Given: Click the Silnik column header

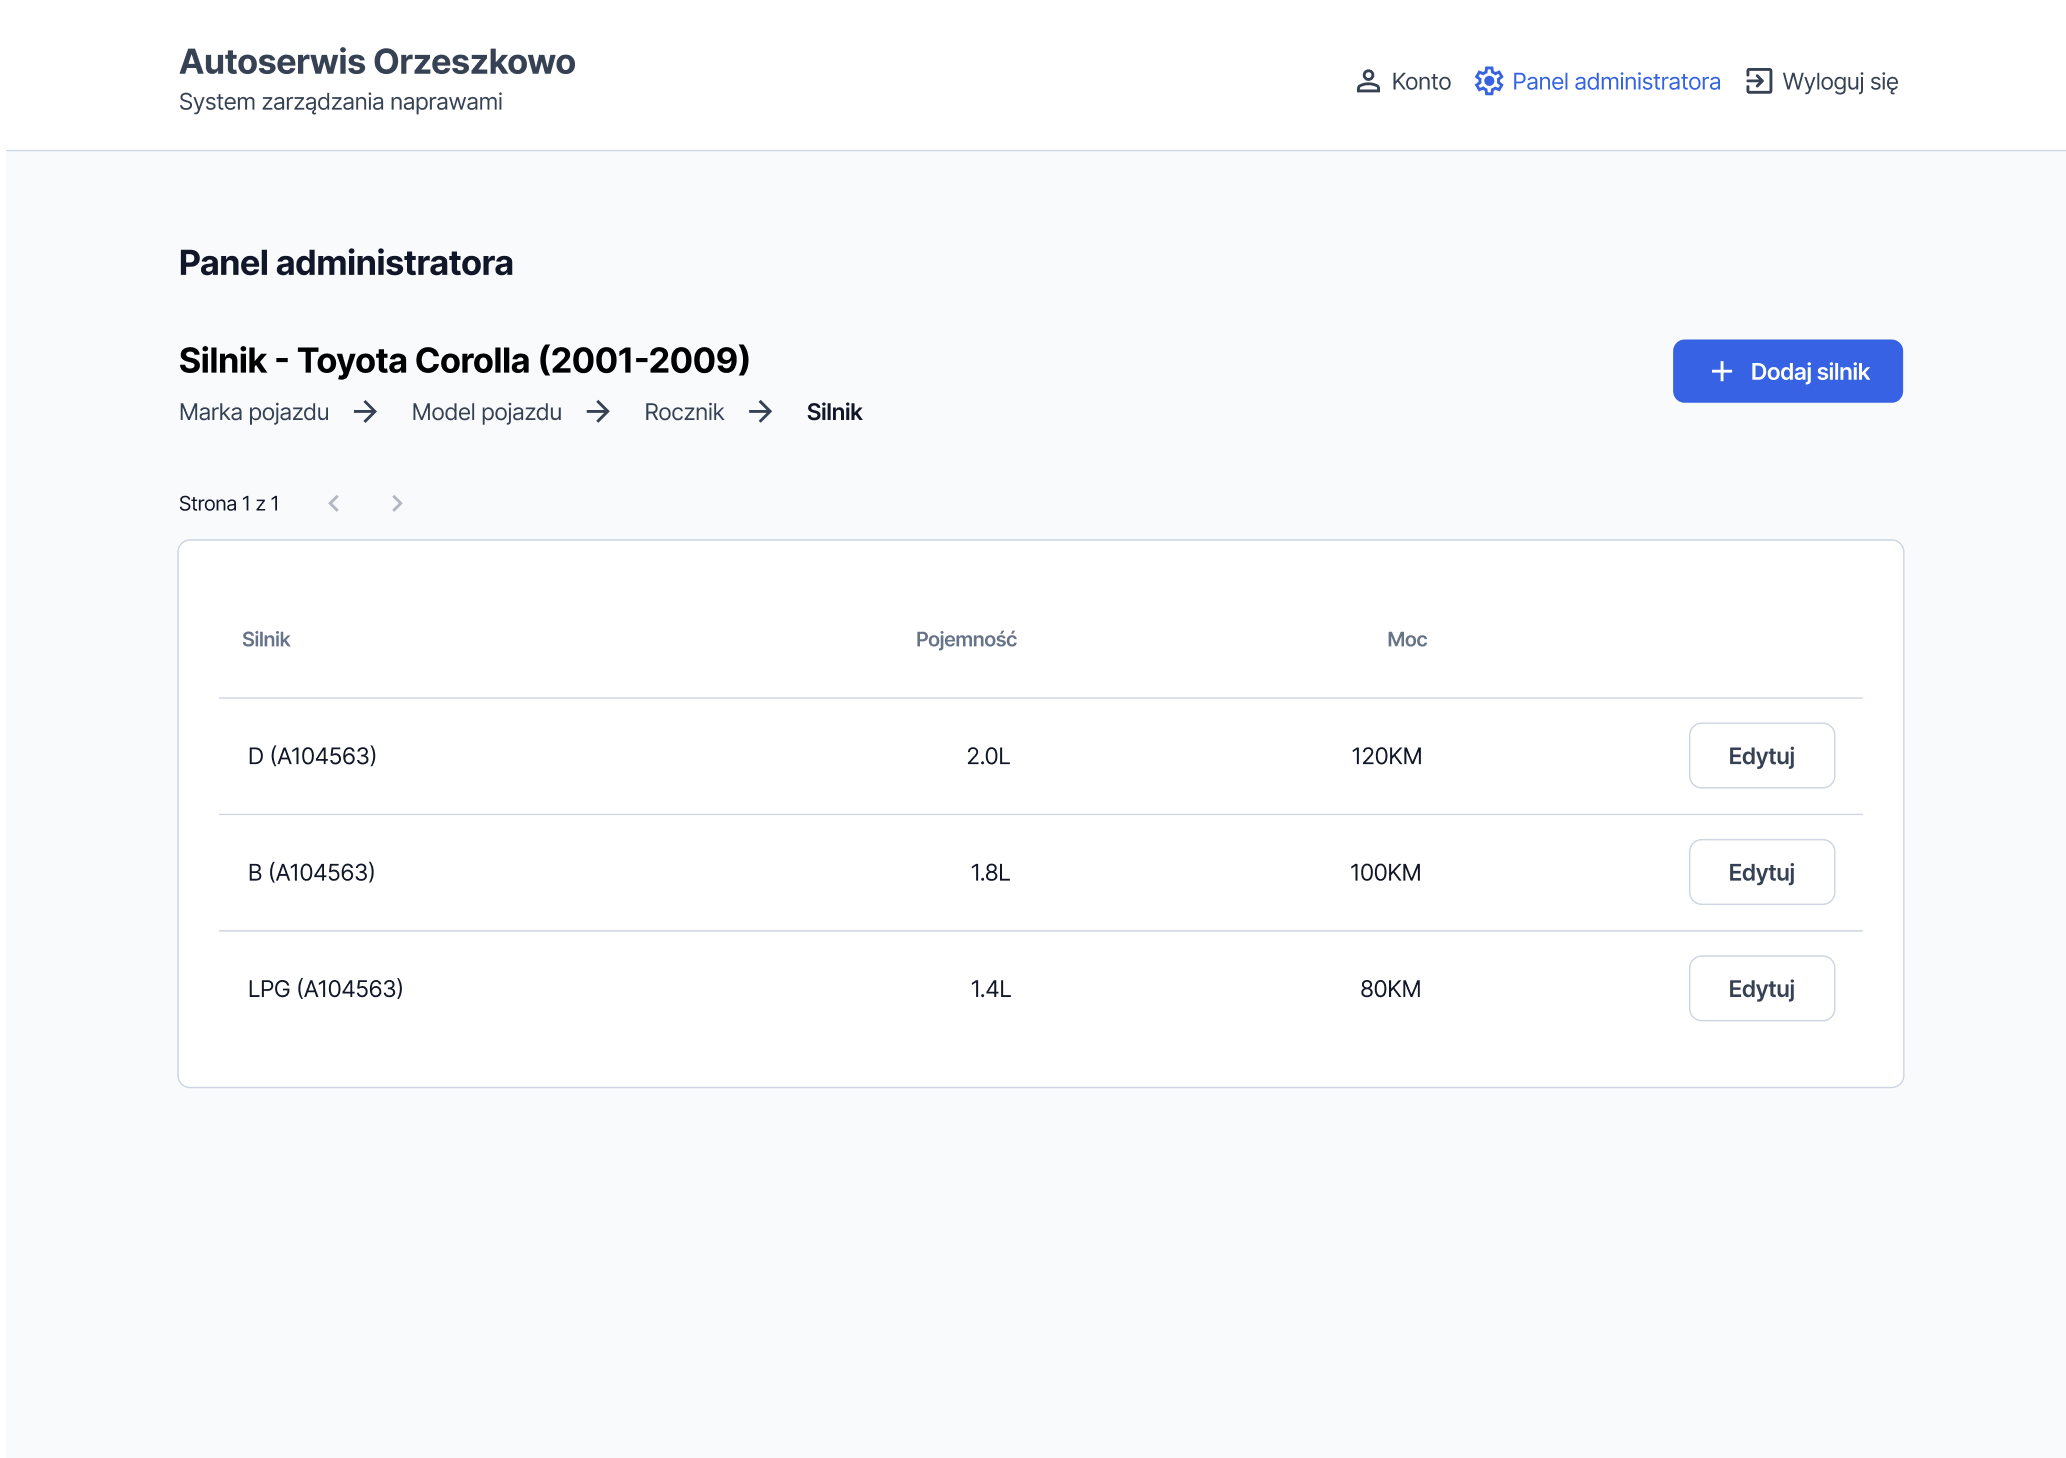Looking at the screenshot, I should pyautogui.click(x=266, y=640).
